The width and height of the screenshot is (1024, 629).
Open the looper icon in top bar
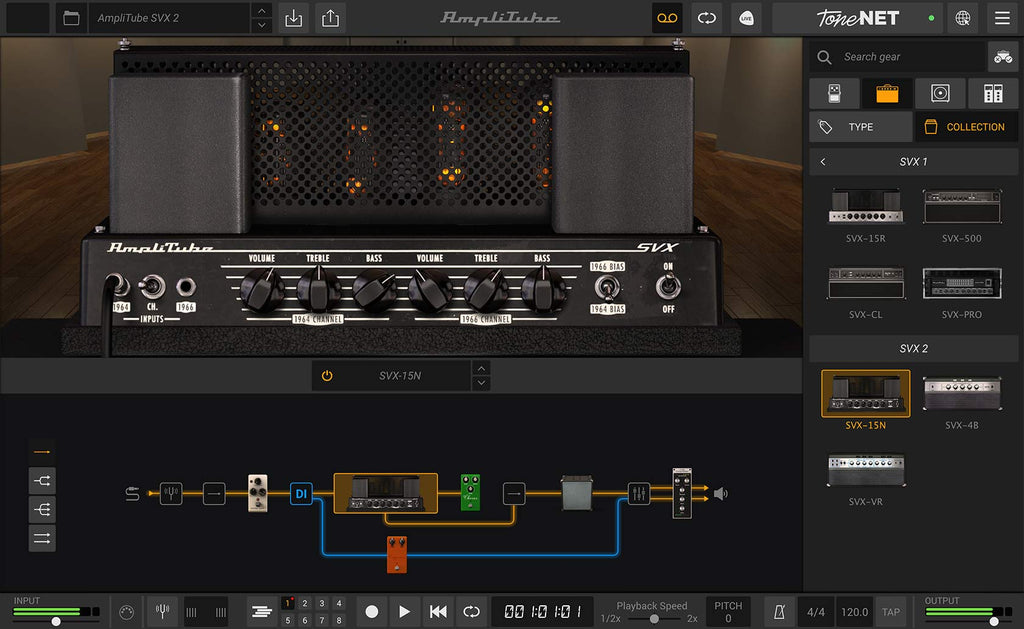[x=707, y=18]
